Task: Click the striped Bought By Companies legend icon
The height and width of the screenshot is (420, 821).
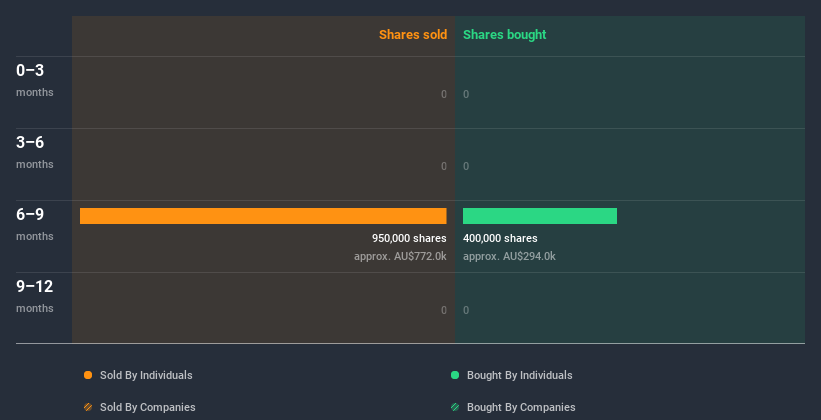Action: point(455,407)
